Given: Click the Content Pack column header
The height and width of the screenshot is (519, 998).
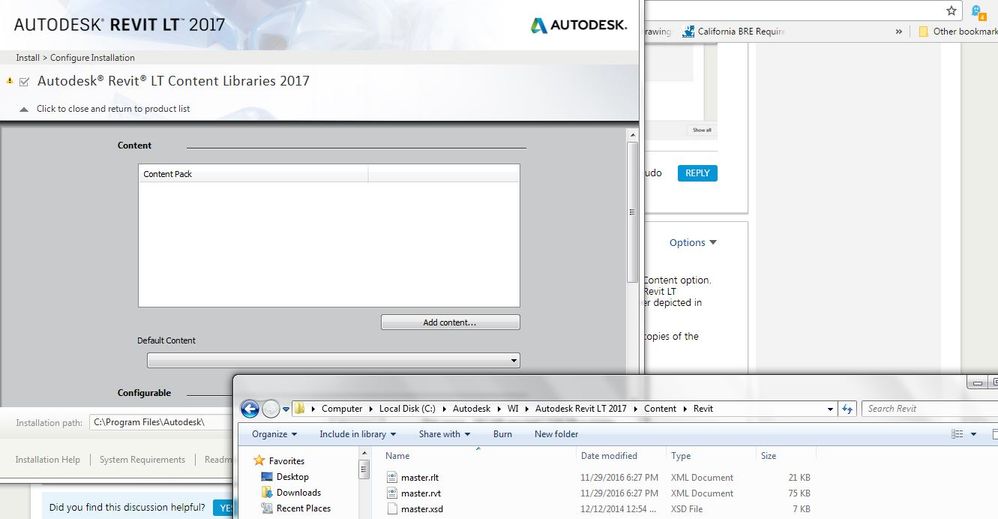Looking at the screenshot, I should [x=253, y=174].
